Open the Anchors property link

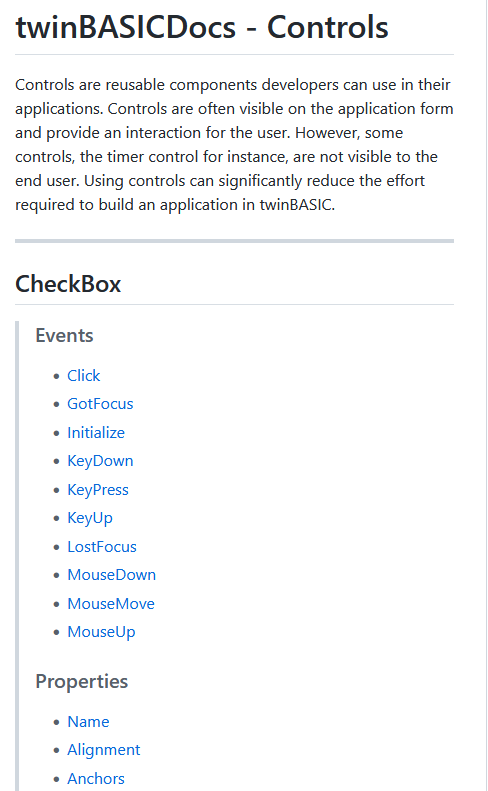[x=96, y=778]
